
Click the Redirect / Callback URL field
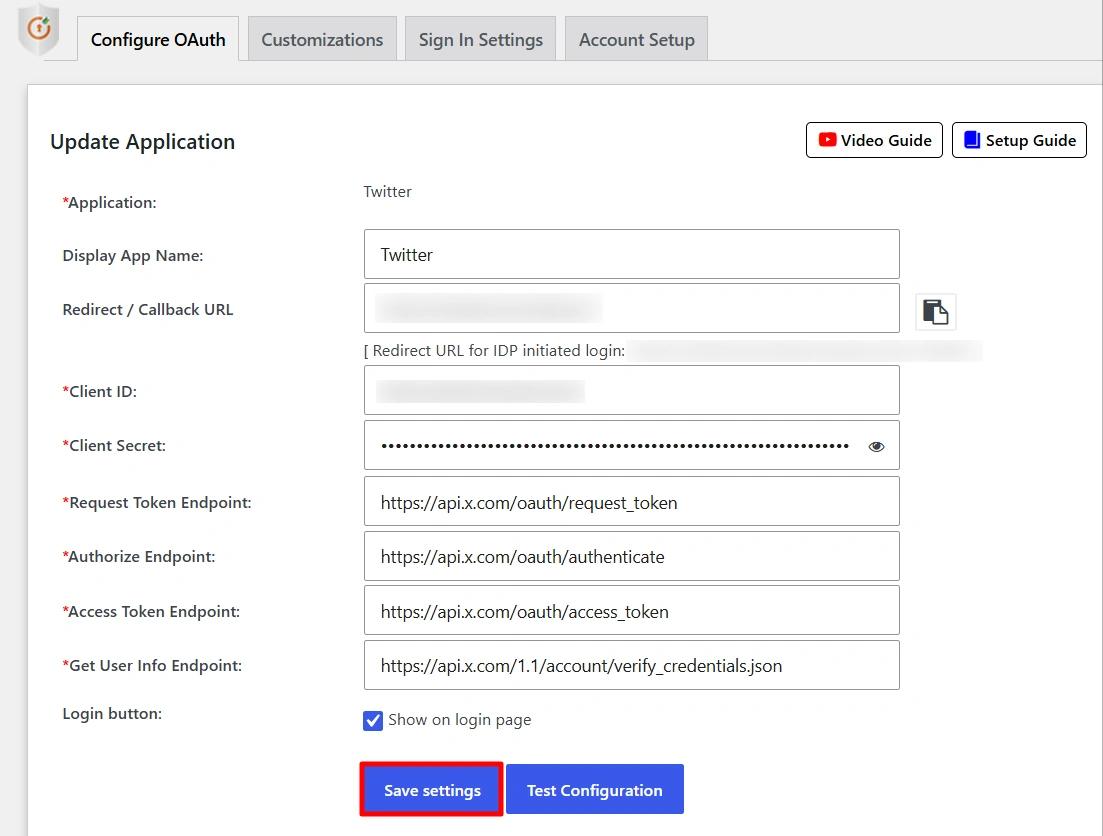click(x=632, y=308)
